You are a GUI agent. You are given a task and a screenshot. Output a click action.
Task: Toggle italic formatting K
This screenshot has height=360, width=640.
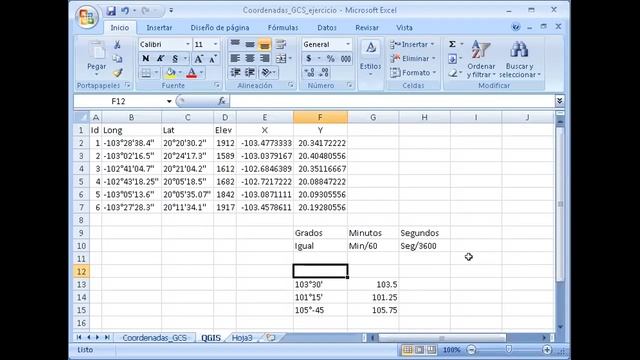coord(160,58)
